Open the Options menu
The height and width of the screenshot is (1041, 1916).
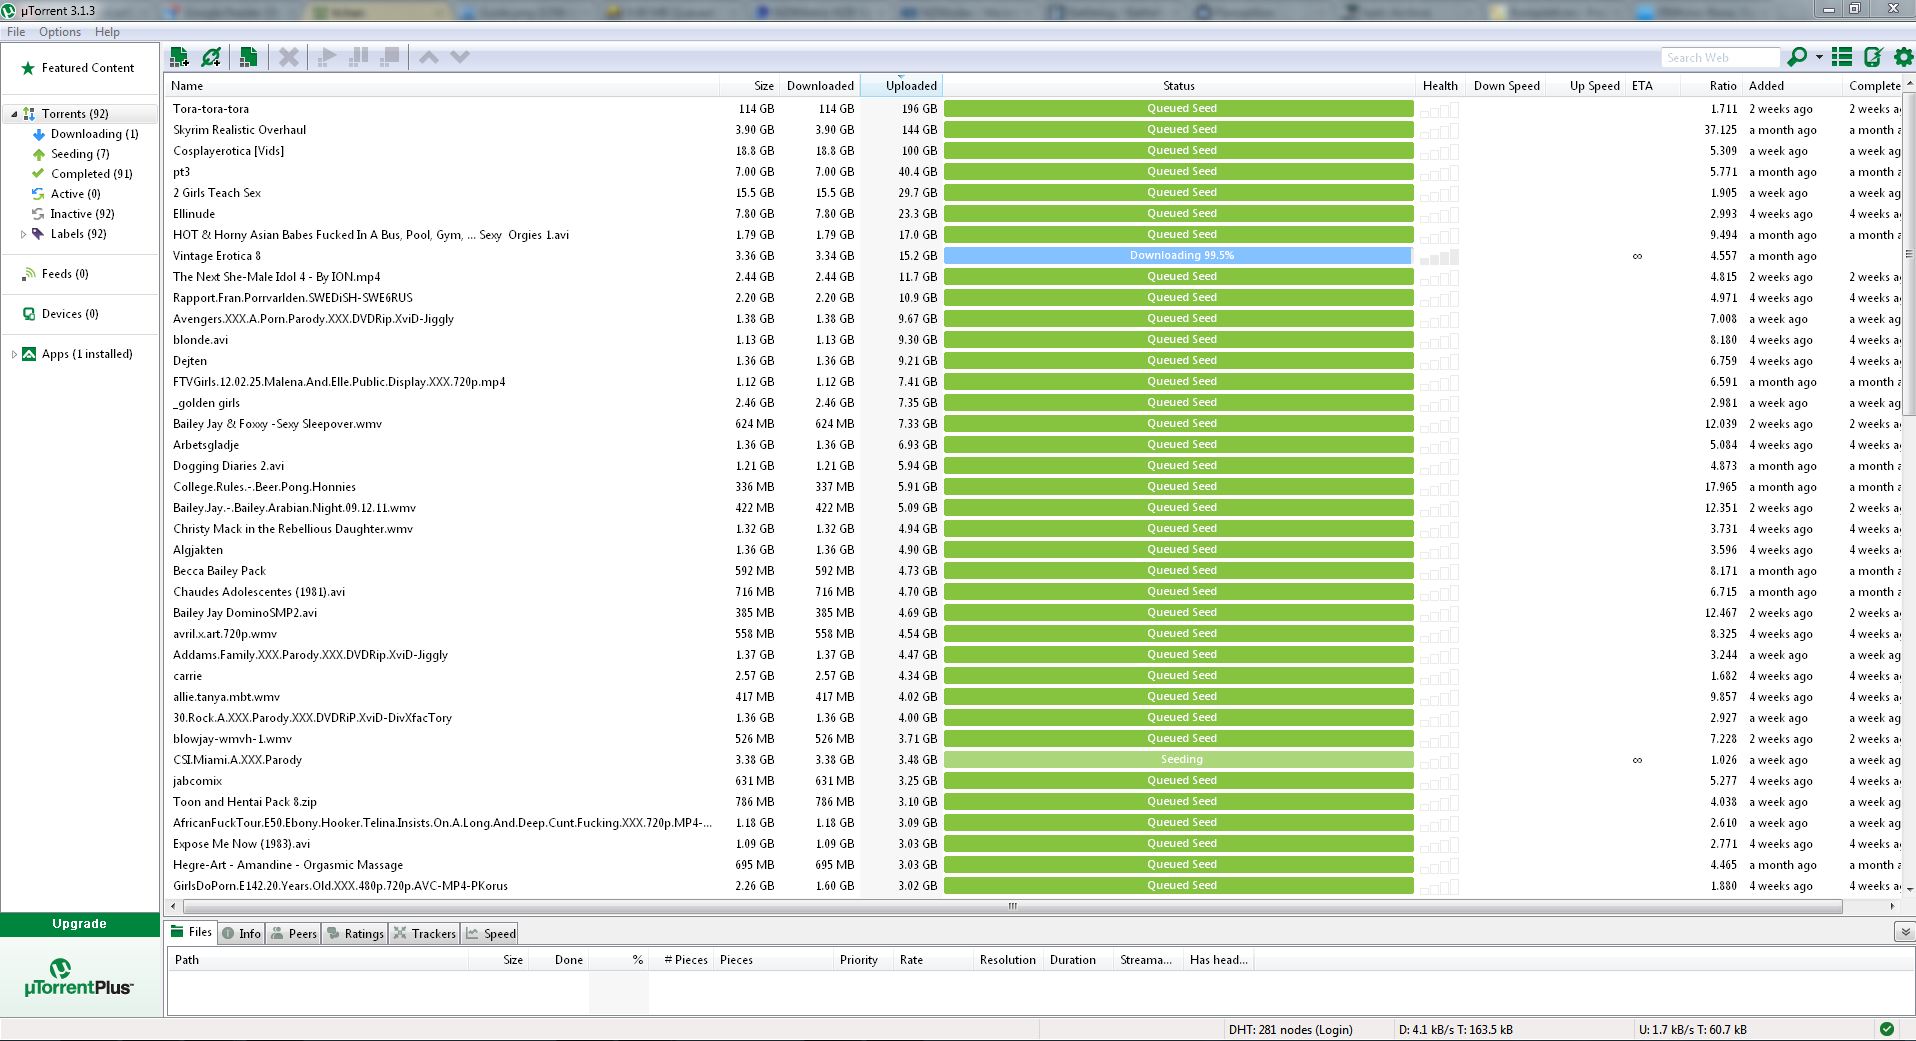[x=60, y=32]
